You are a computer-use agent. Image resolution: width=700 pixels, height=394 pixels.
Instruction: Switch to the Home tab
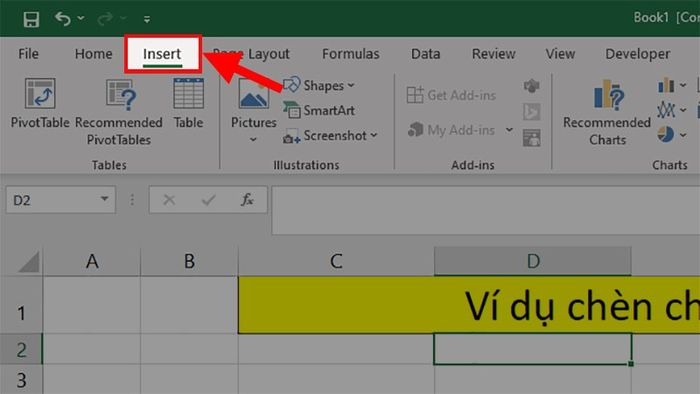93,54
